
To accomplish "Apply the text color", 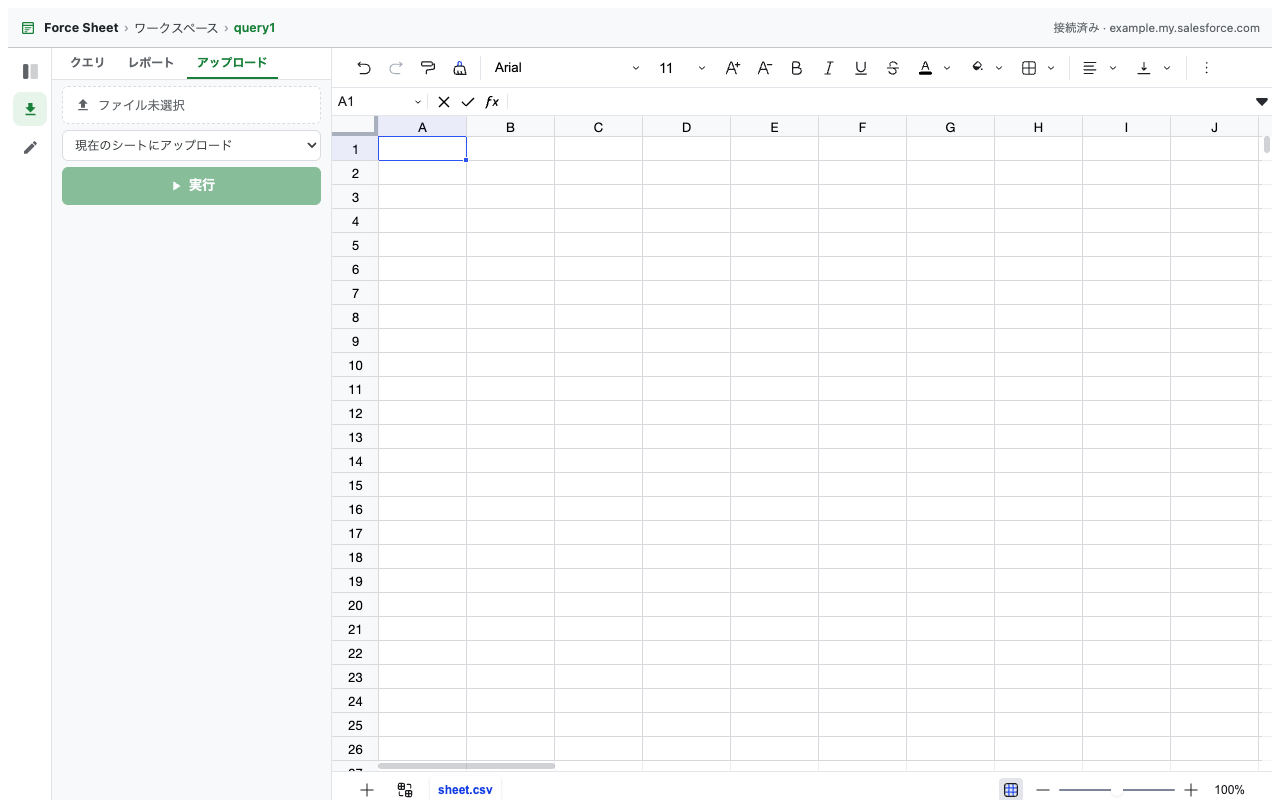I will coord(925,68).
